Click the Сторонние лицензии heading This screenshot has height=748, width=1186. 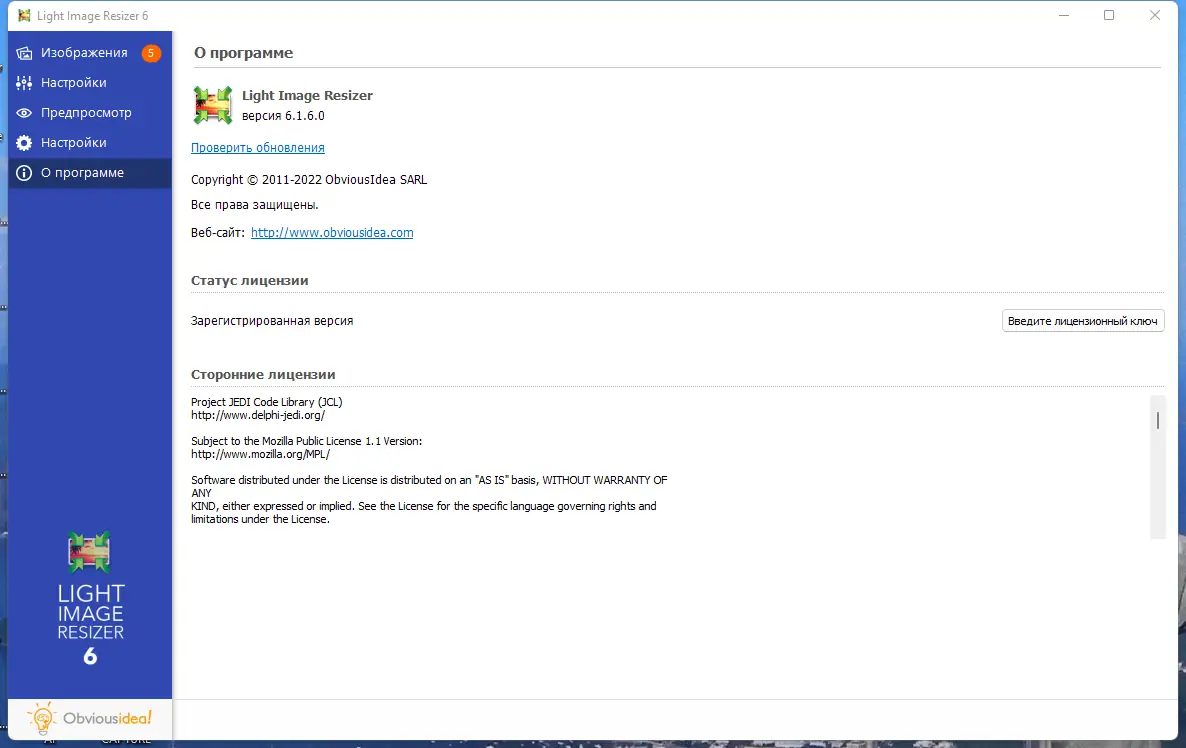(263, 374)
